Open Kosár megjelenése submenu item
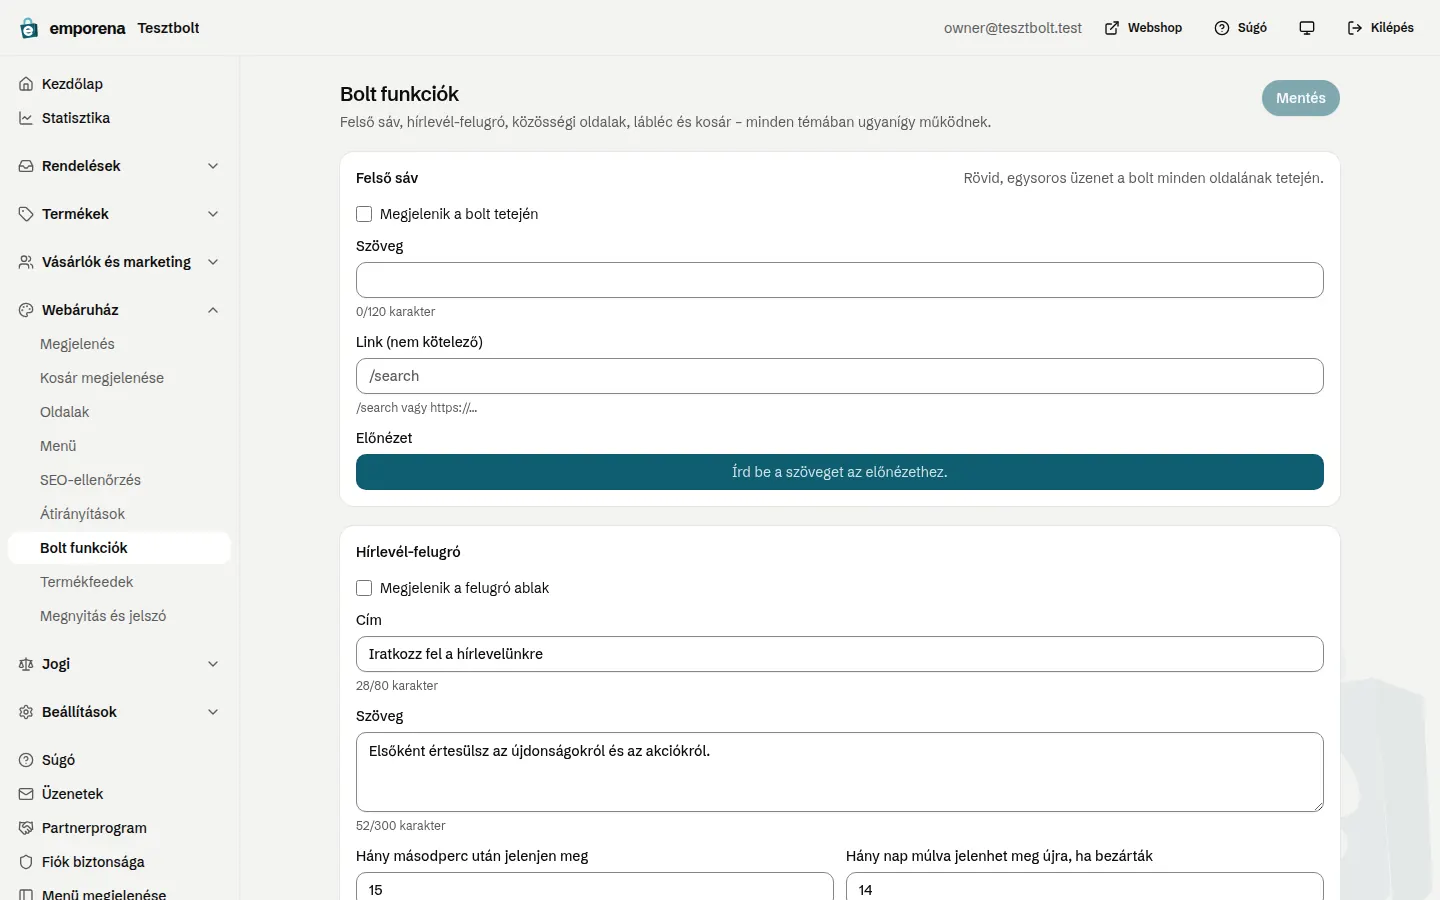Image resolution: width=1440 pixels, height=900 pixels. tap(119, 378)
